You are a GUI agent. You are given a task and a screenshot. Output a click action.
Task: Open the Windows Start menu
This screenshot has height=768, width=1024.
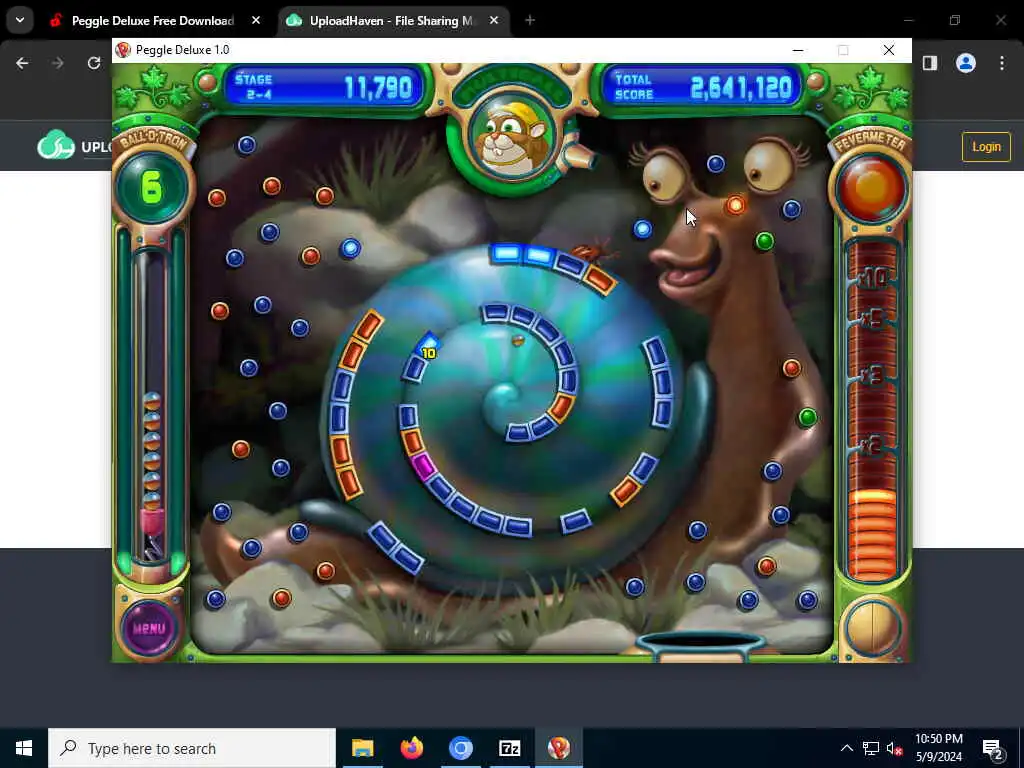click(24, 748)
